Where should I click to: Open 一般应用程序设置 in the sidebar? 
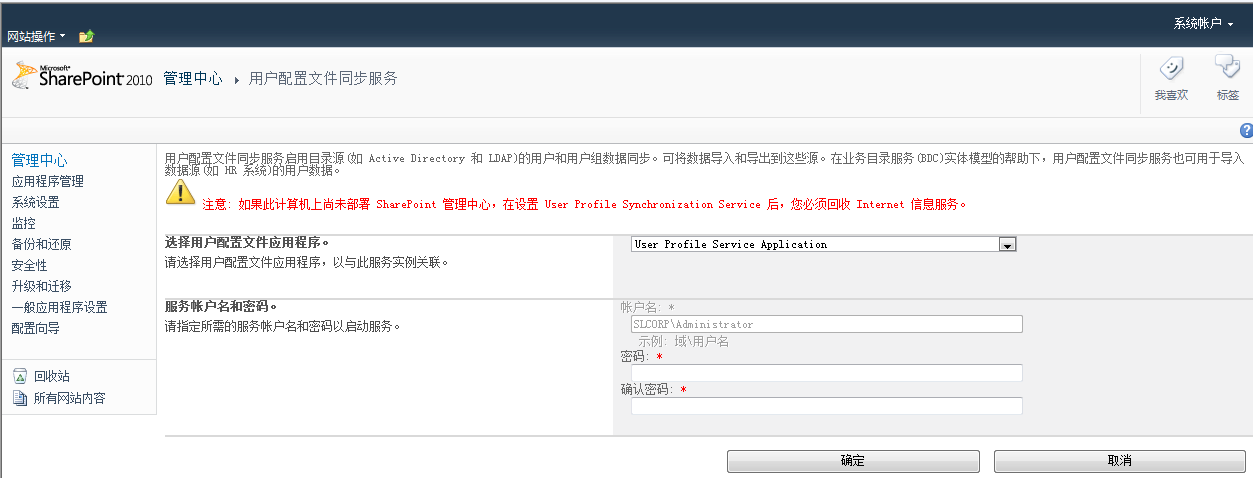point(59,307)
